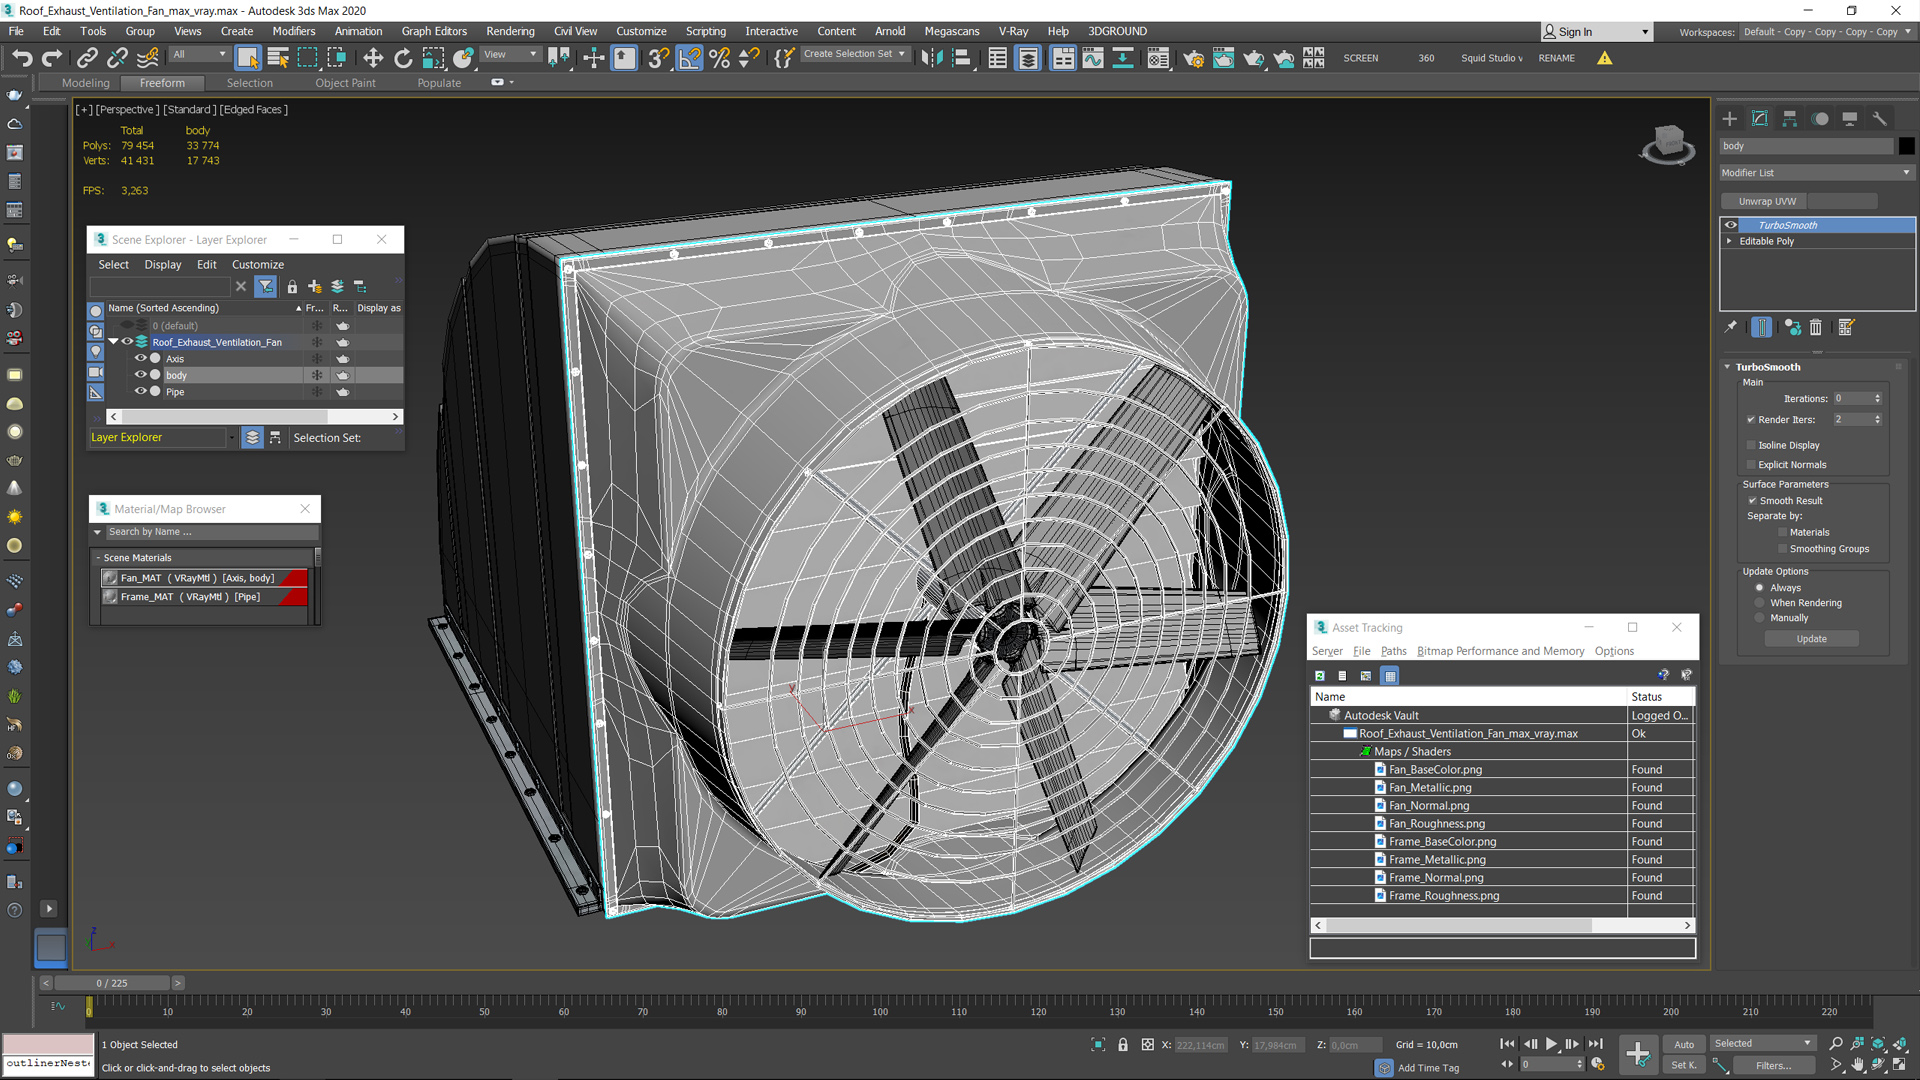The height and width of the screenshot is (1080, 1920).
Task: Select the Manually update radio button
Action: pyautogui.click(x=1759, y=618)
